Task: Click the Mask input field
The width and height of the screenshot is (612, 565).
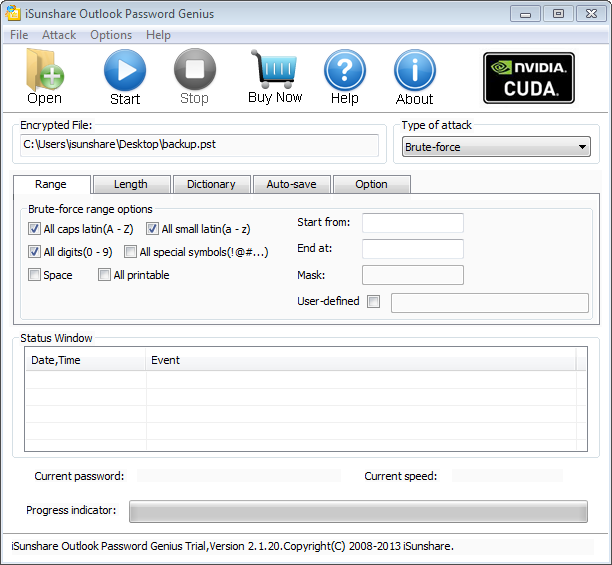Action: (413, 275)
